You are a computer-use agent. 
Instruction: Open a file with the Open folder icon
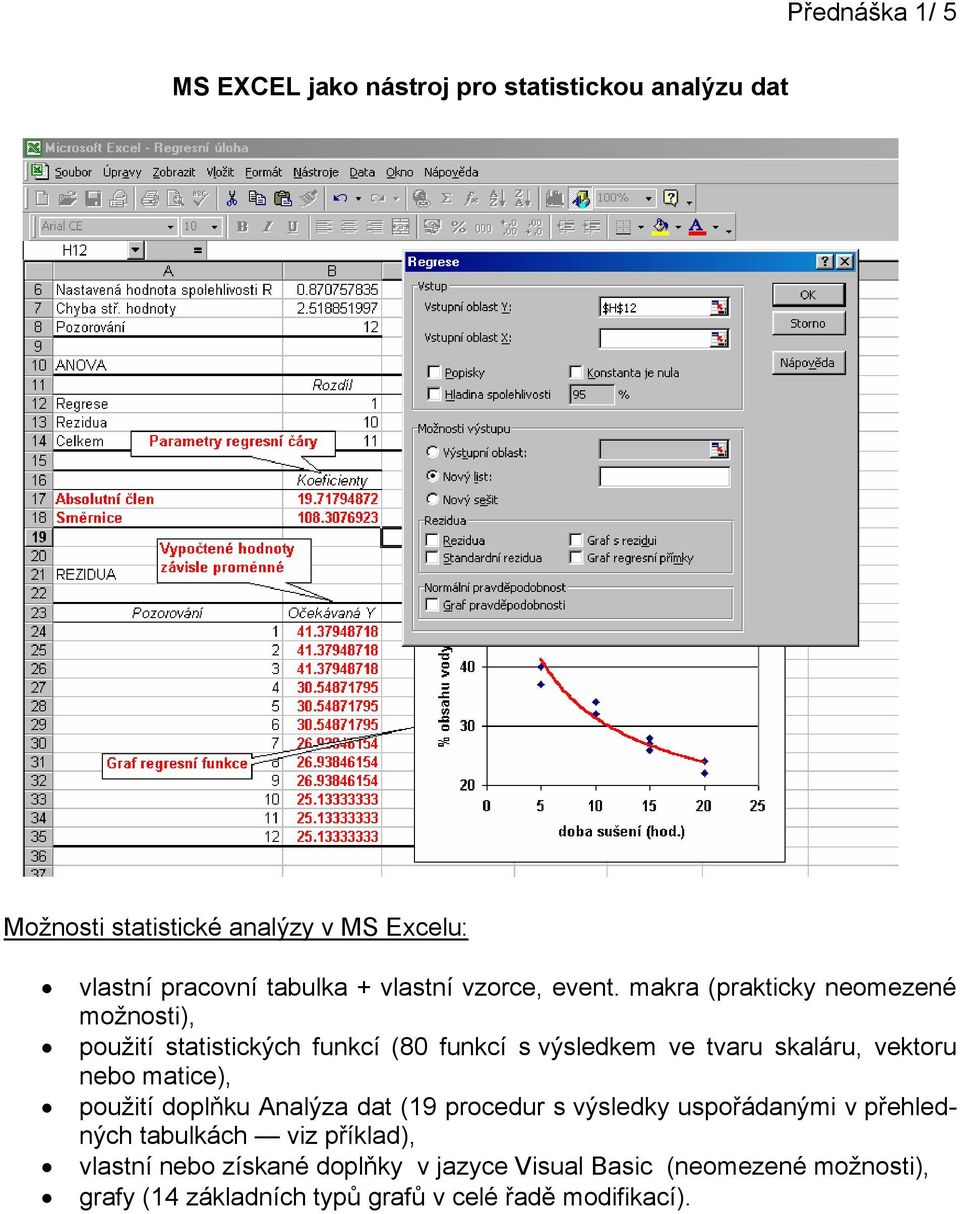tap(68, 198)
